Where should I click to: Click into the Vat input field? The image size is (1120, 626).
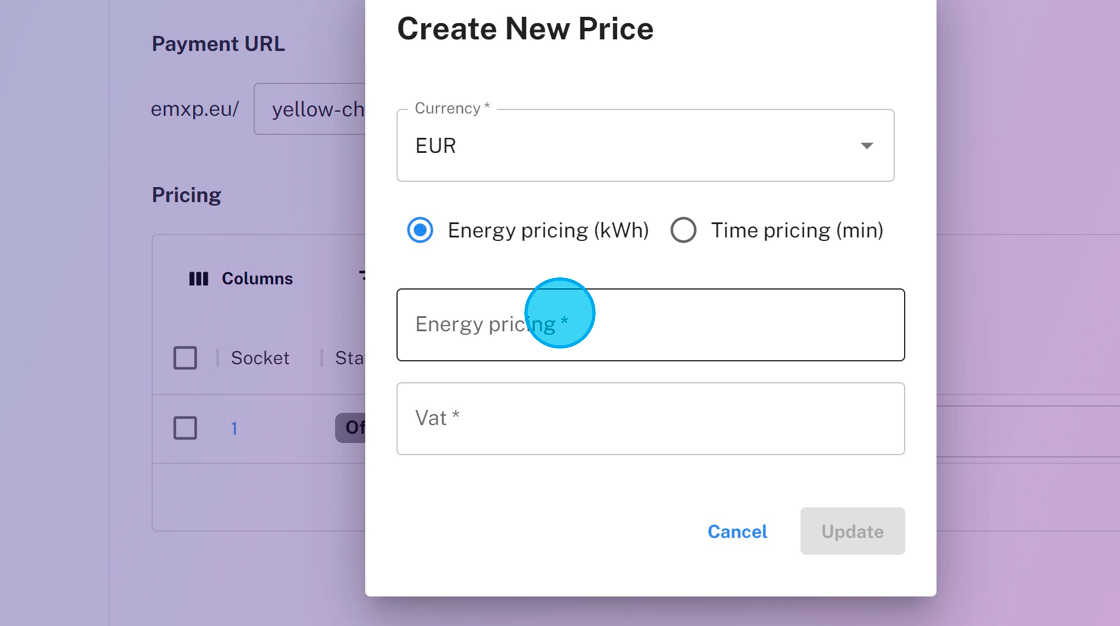point(650,419)
